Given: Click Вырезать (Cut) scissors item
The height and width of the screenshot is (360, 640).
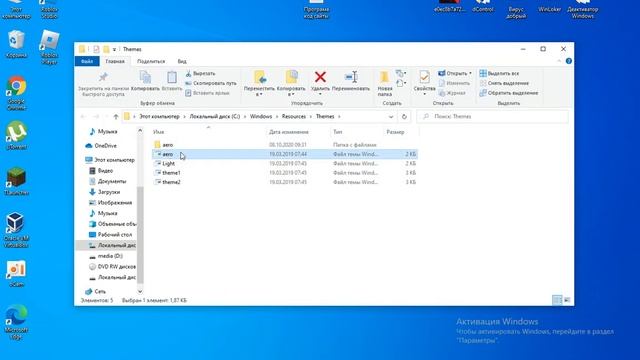Looking at the screenshot, I should (200, 73).
